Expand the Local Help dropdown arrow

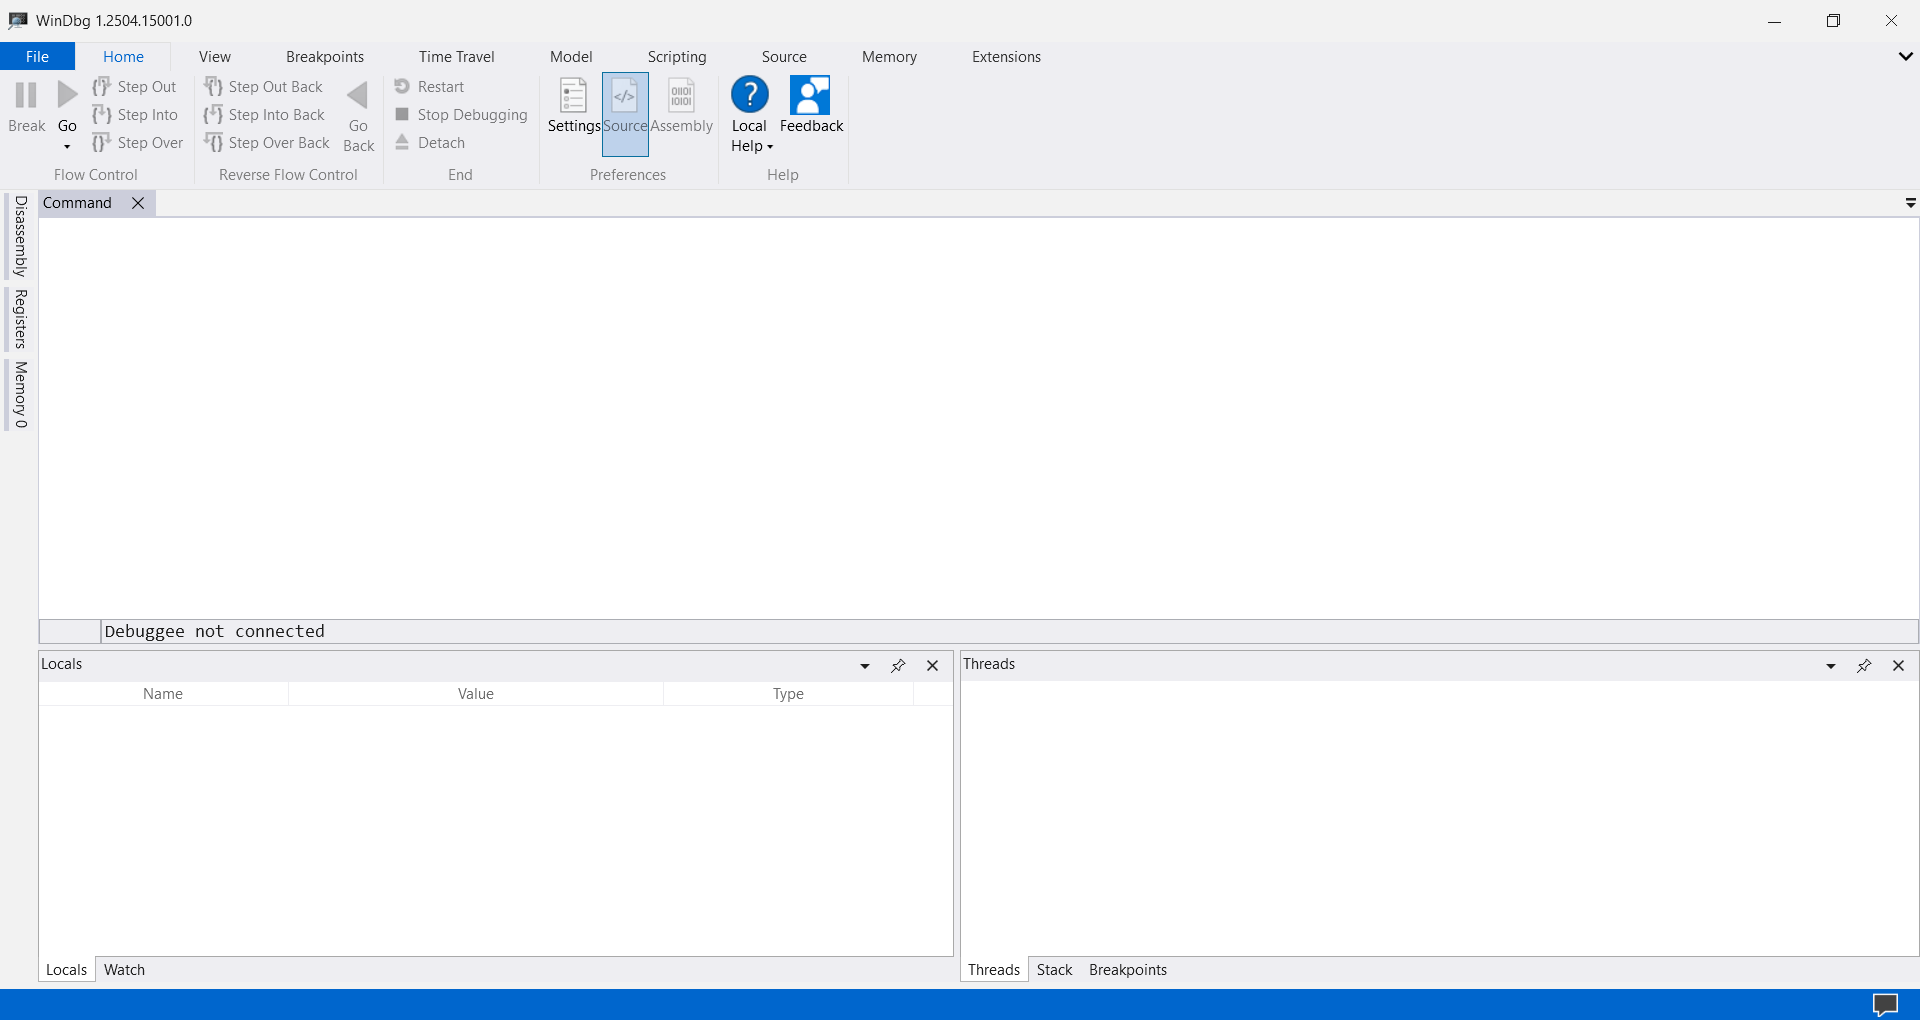coord(770,147)
